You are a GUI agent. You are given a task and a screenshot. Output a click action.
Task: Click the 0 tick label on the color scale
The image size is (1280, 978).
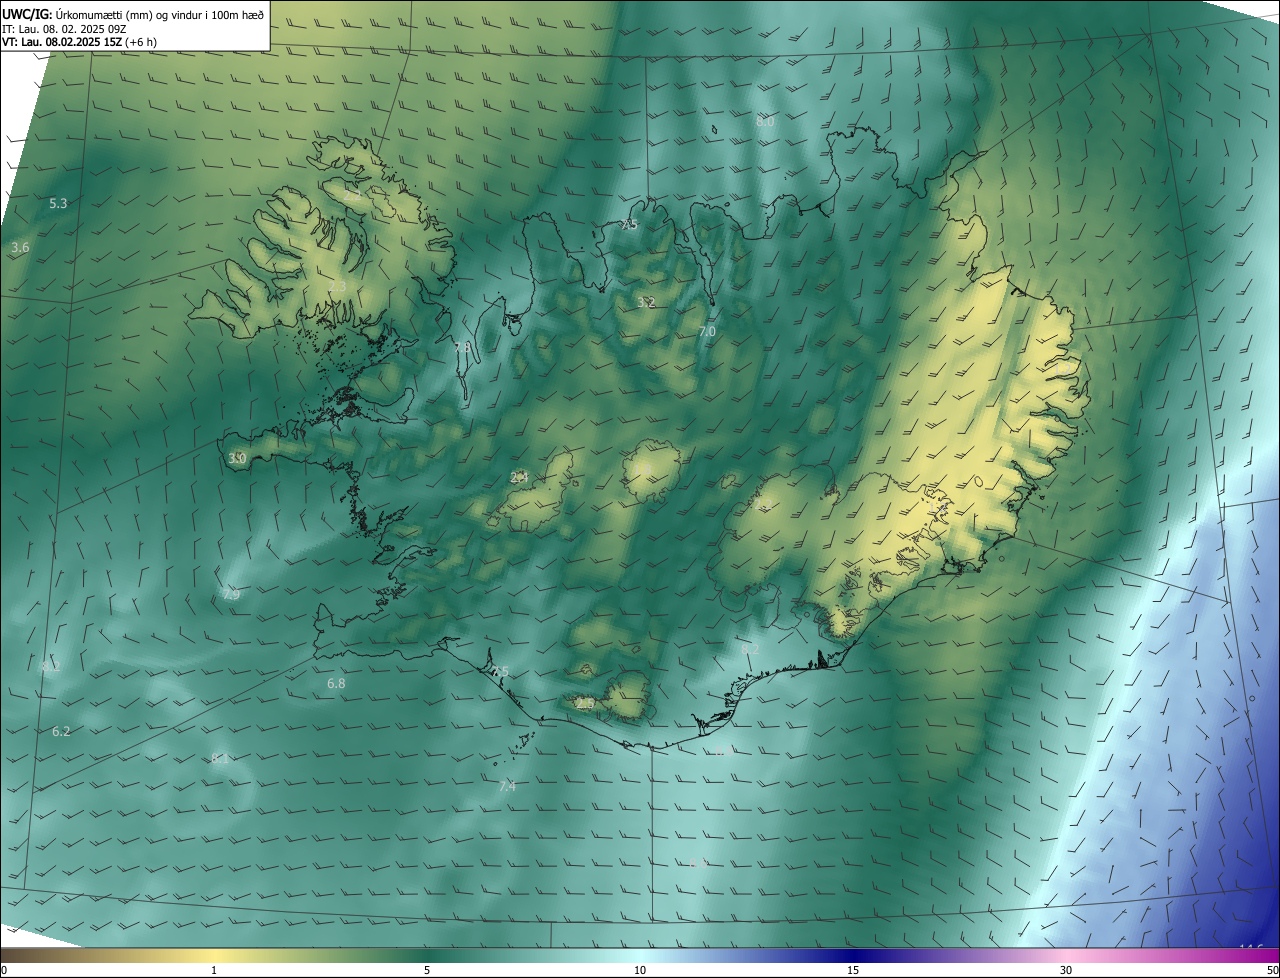[4, 970]
